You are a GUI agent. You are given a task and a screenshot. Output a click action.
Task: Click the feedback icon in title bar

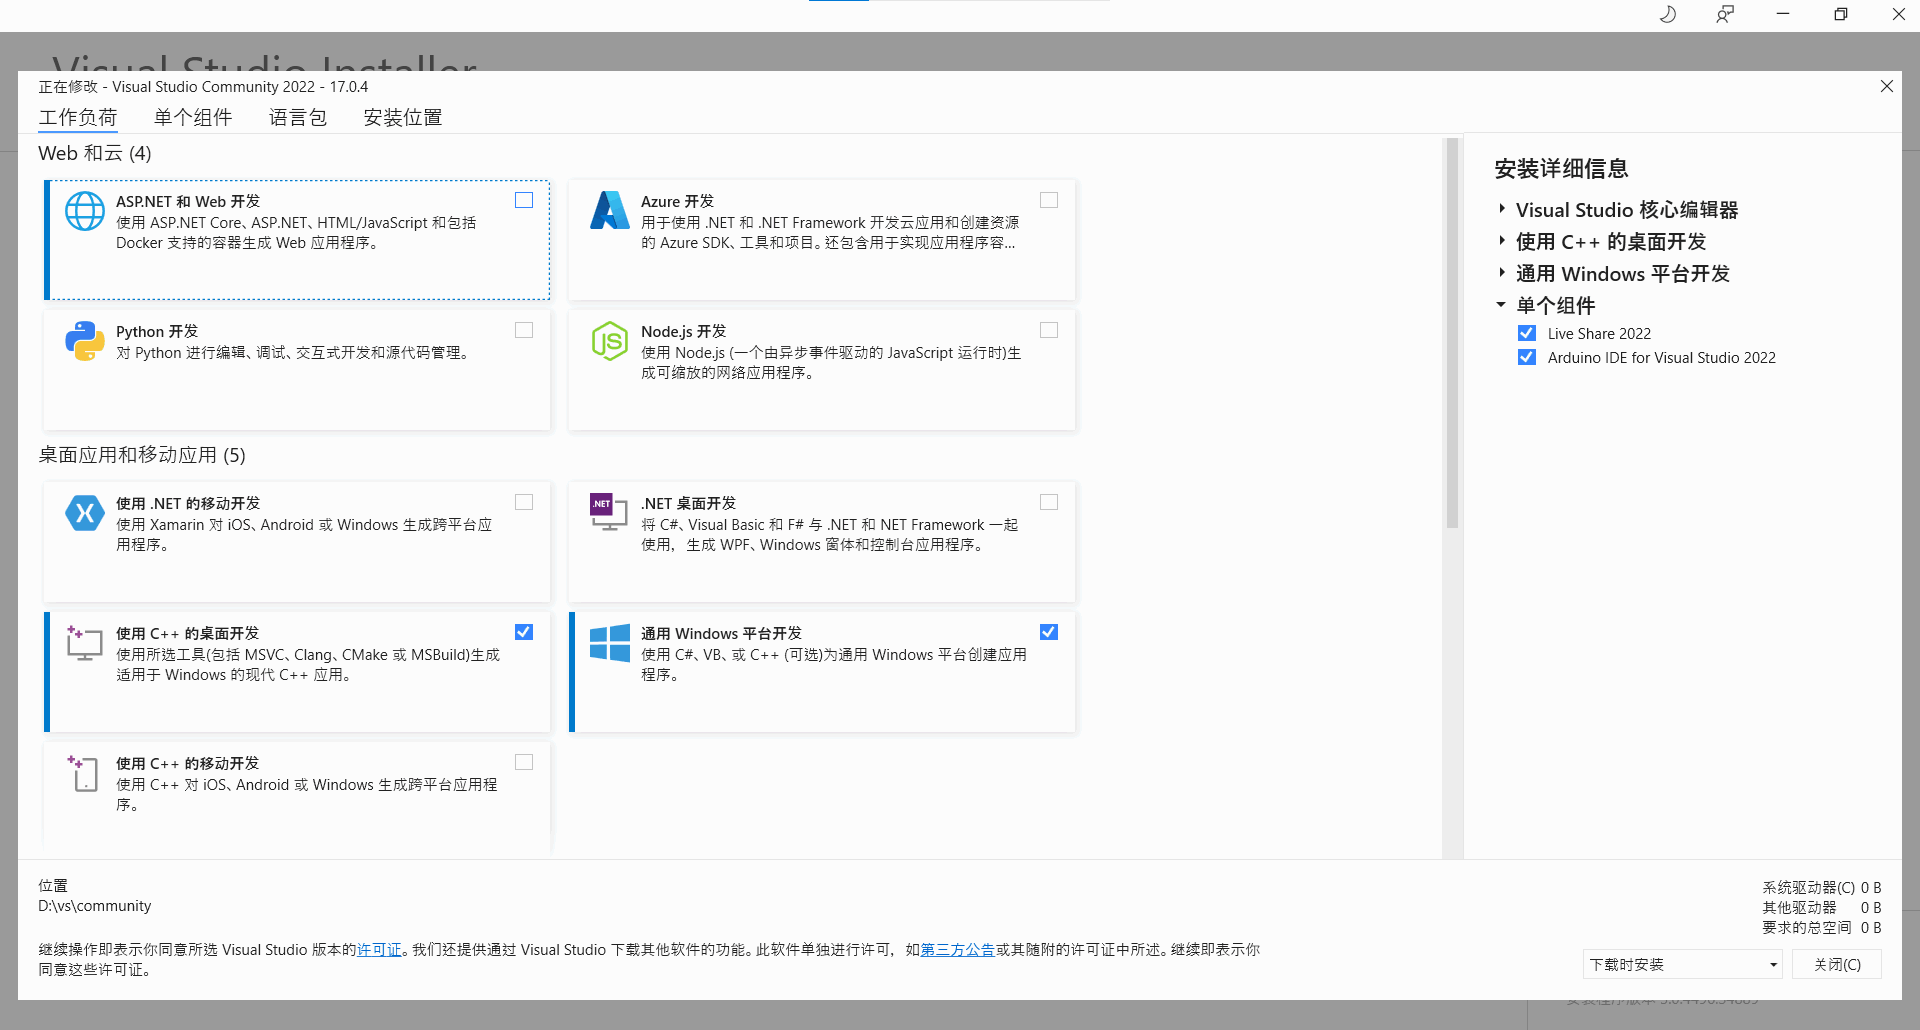[1725, 14]
